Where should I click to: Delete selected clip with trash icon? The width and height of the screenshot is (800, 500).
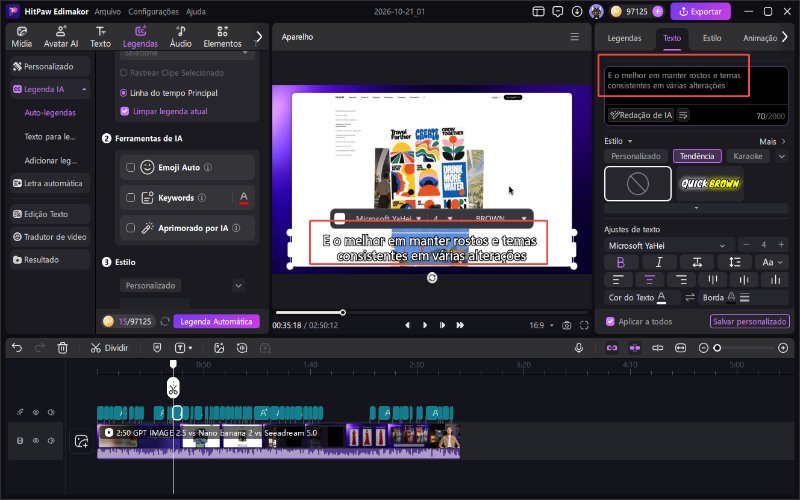click(x=62, y=348)
